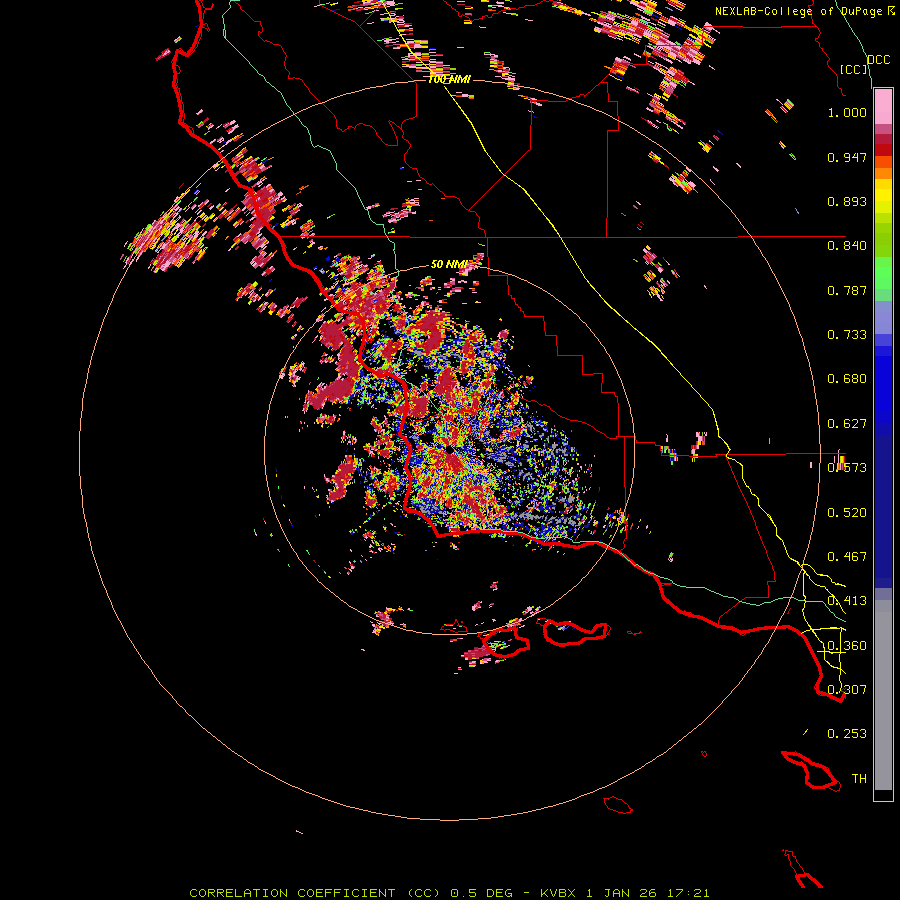Click the TH threshold label
Viewport: 900px width, 900px height.
pos(859,779)
